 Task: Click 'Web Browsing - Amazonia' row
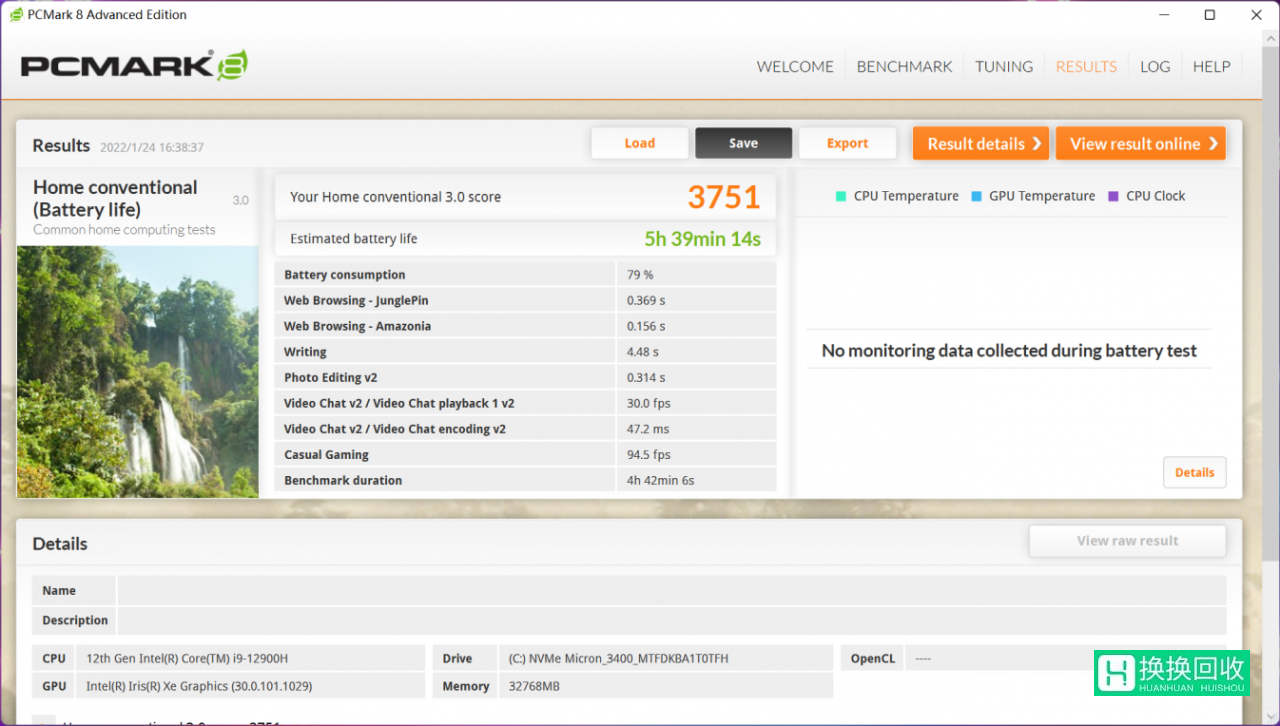(525, 326)
